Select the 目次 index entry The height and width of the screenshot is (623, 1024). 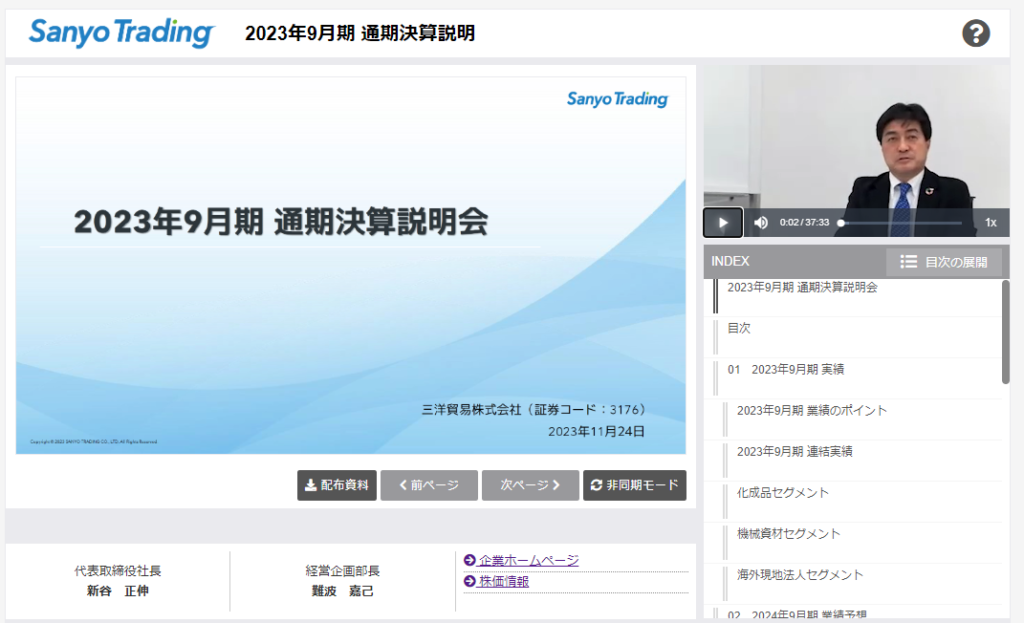click(739, 328)
